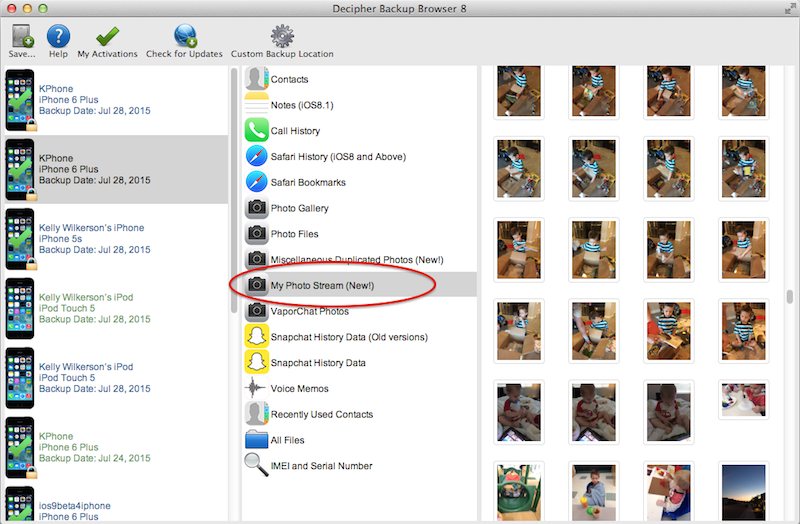Select My Photo Stream camera icon

pyautogui.click(x=256, y=285)
